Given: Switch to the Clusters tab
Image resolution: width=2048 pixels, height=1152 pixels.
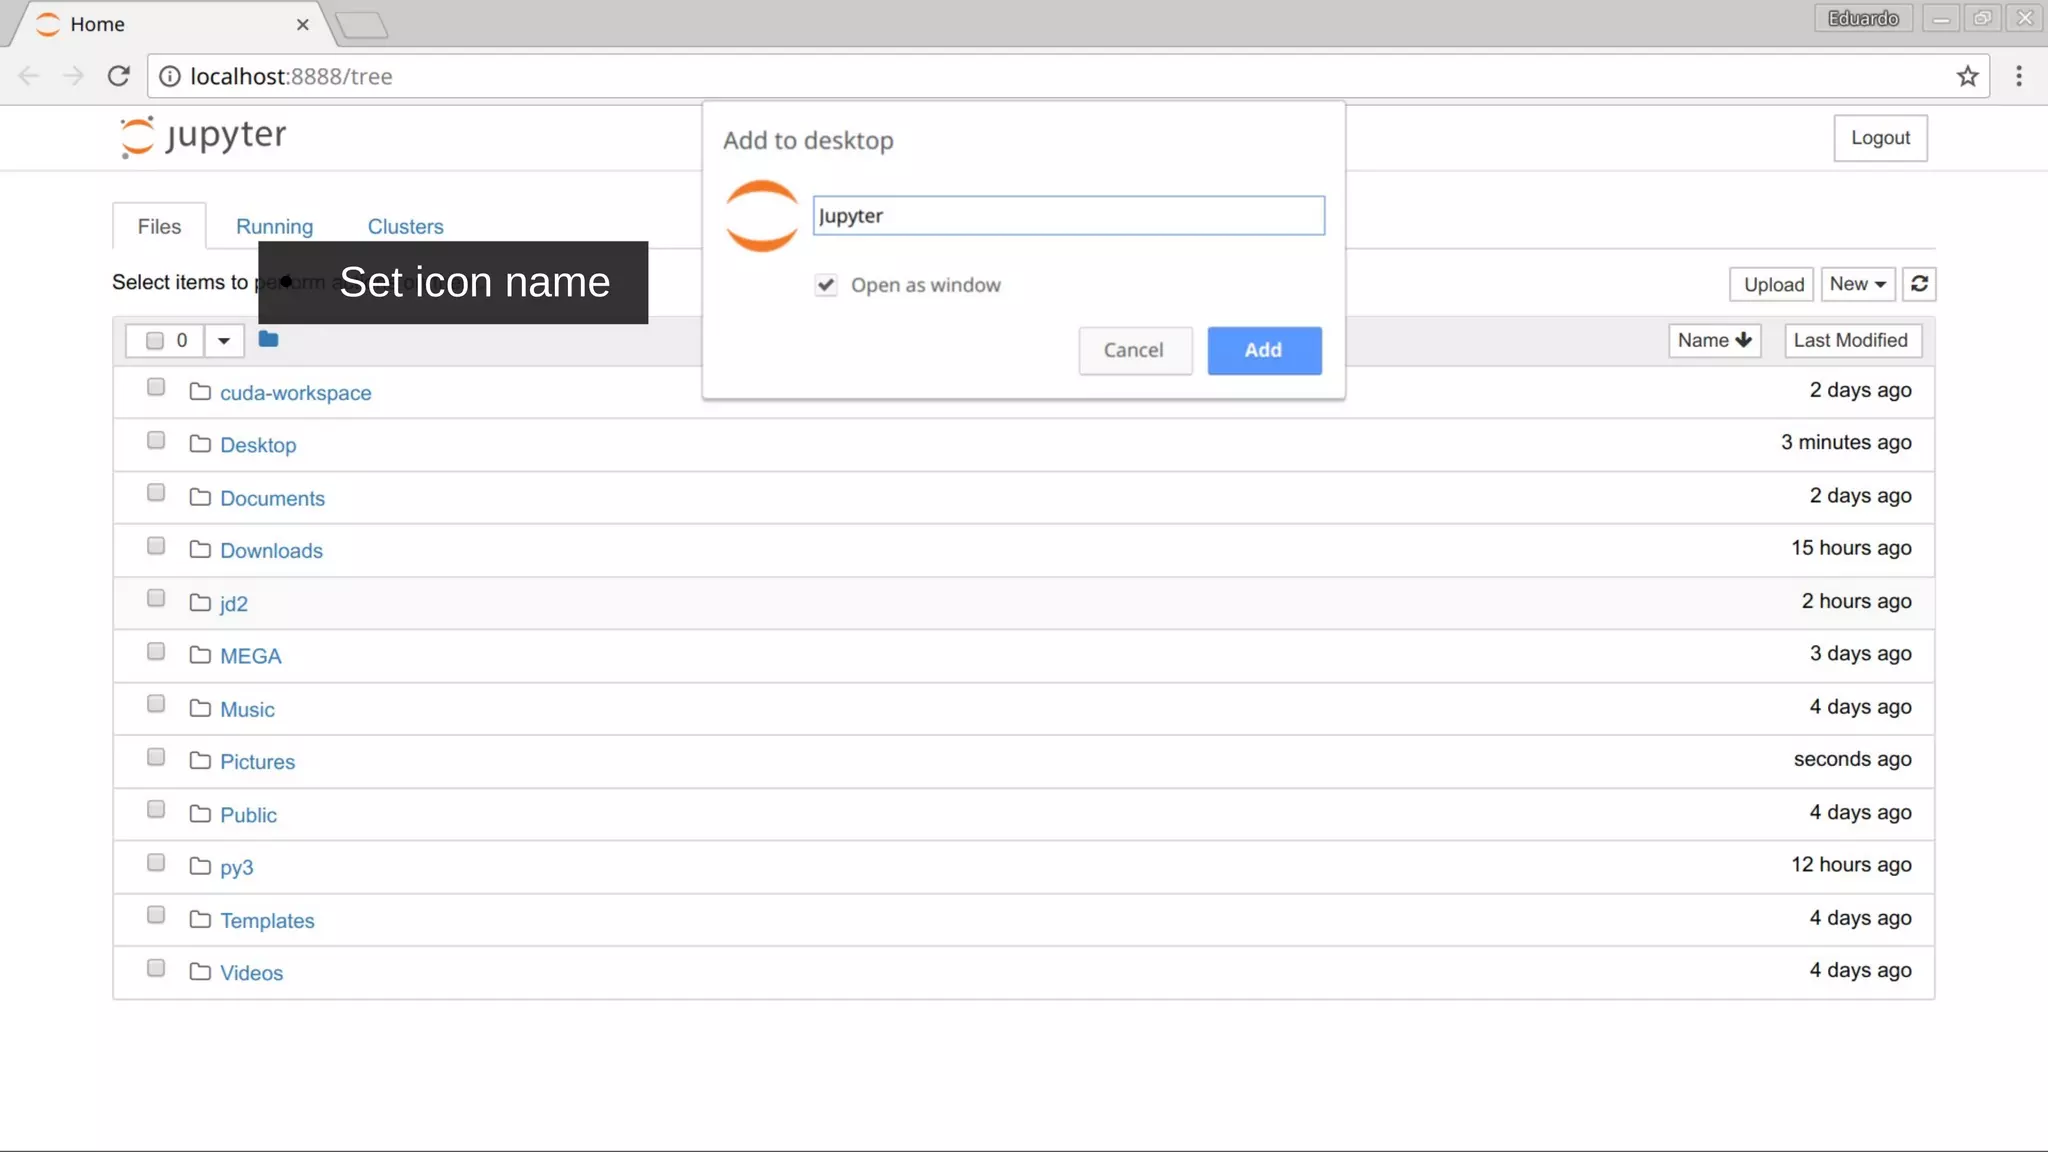Looking at the screenshot, I should (x=405, y=226).
